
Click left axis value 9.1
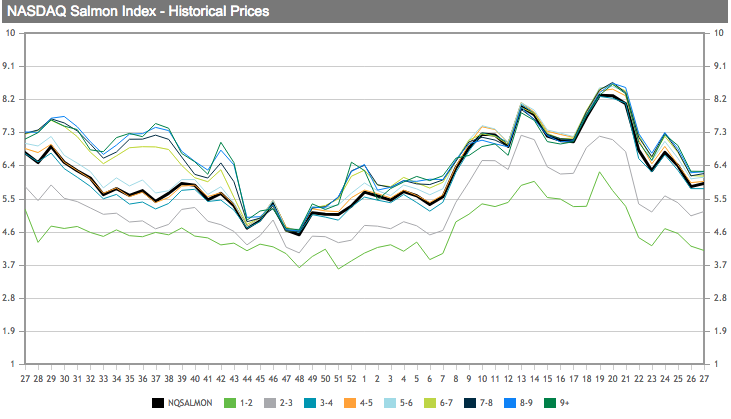tap(8, 66)
